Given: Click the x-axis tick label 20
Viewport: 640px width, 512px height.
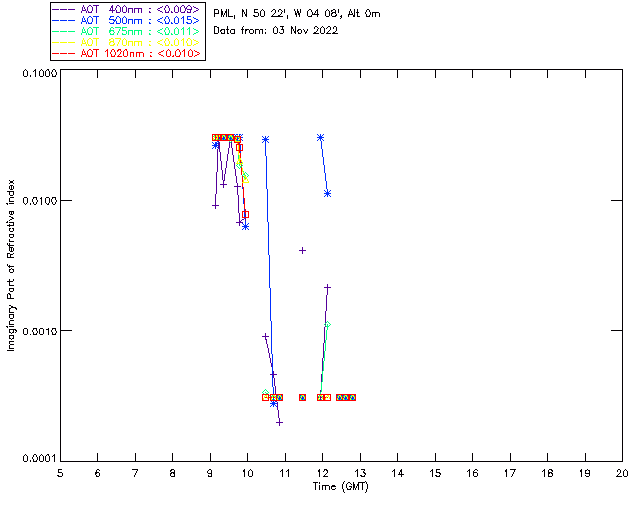Looking at the screenshot, I should coord(622,473).
